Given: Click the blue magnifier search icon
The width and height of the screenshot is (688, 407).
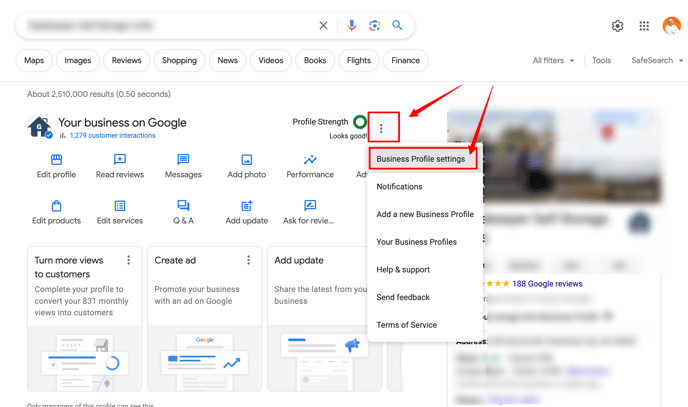Looking at the screenshot, I should point(397,25).
